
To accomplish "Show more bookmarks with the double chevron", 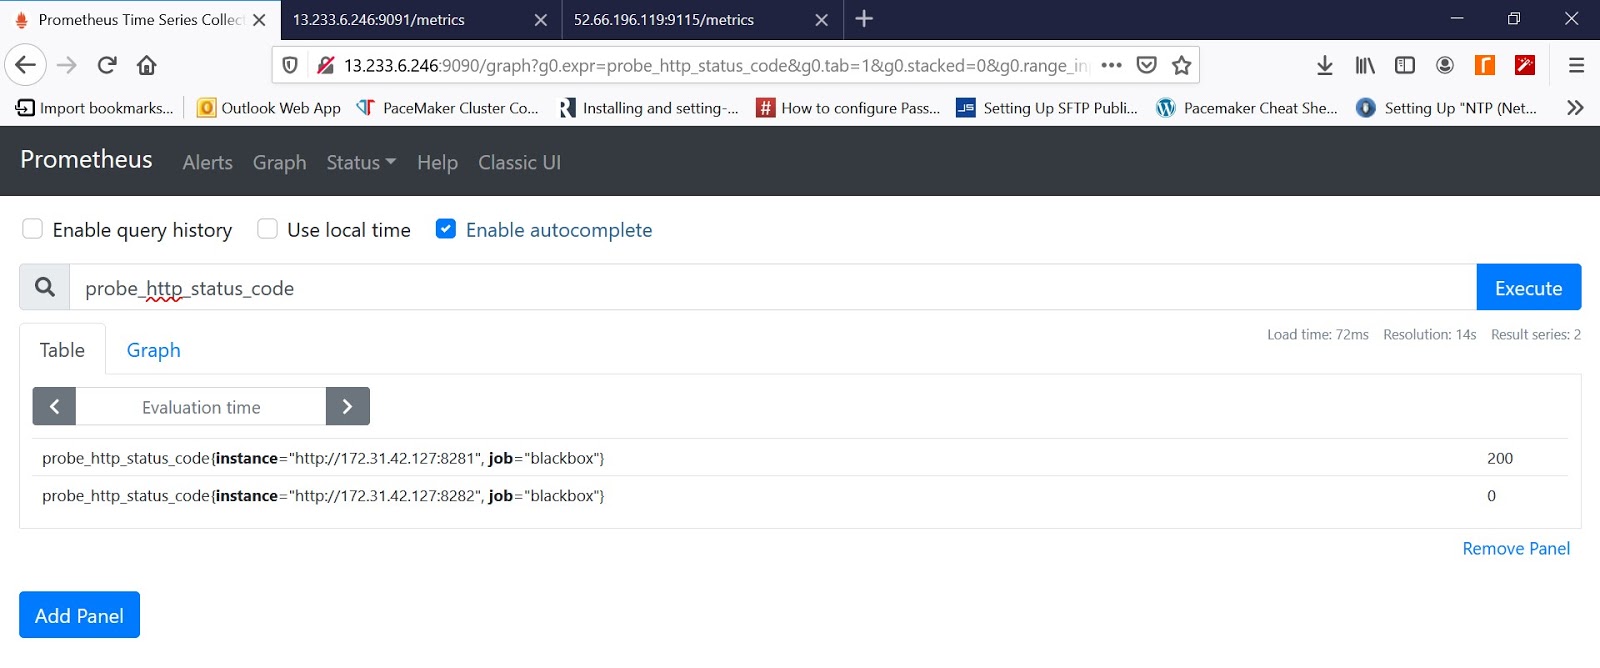I will (x=1575, y=108).
